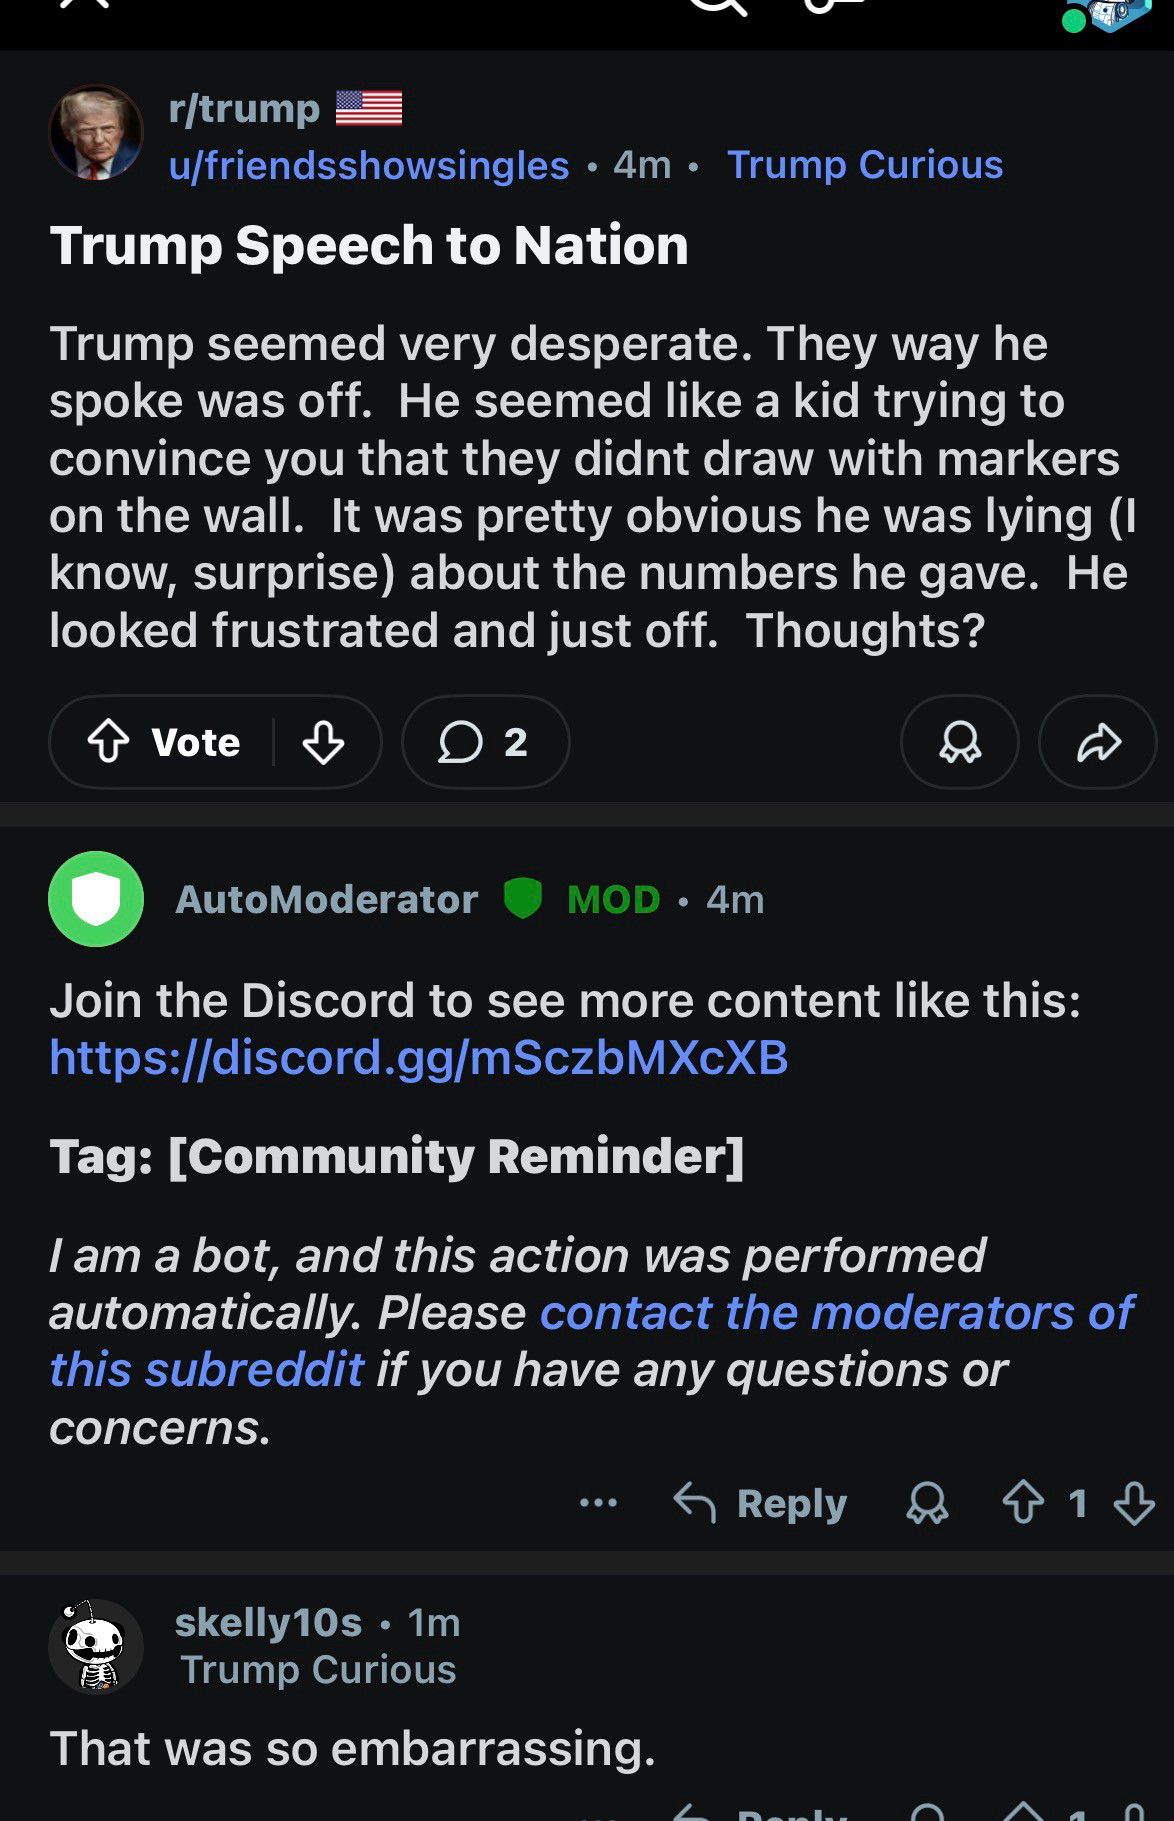Open your profile avatar in top bar

click(1108, 14)
